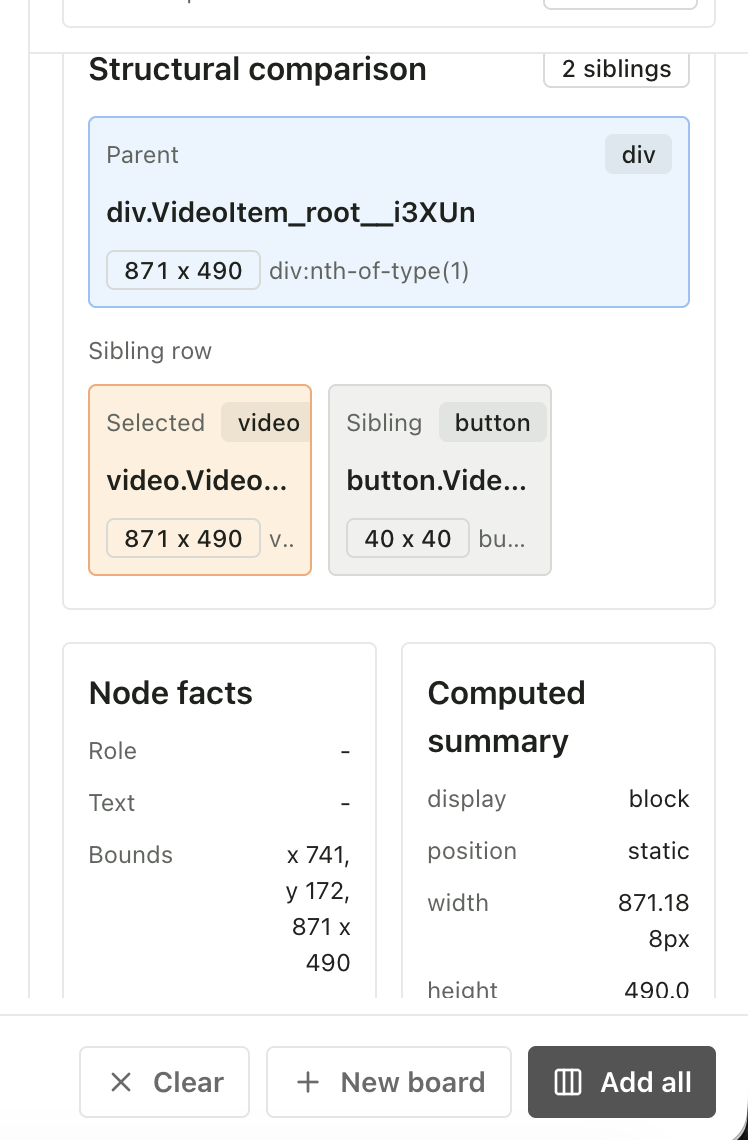This screenshot has width=748, height=1140.
Task: Click the Add all button
Action: point(622,1082)
